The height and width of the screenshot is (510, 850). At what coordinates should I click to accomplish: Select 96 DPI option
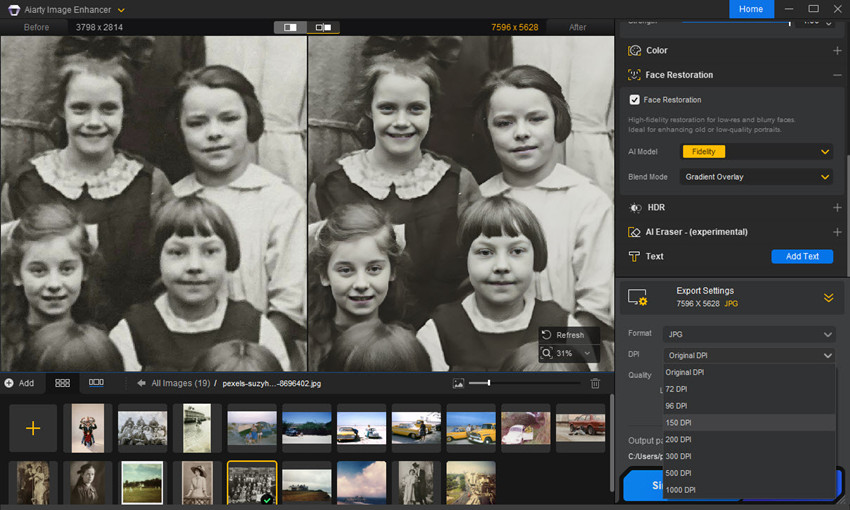point(749,406)
